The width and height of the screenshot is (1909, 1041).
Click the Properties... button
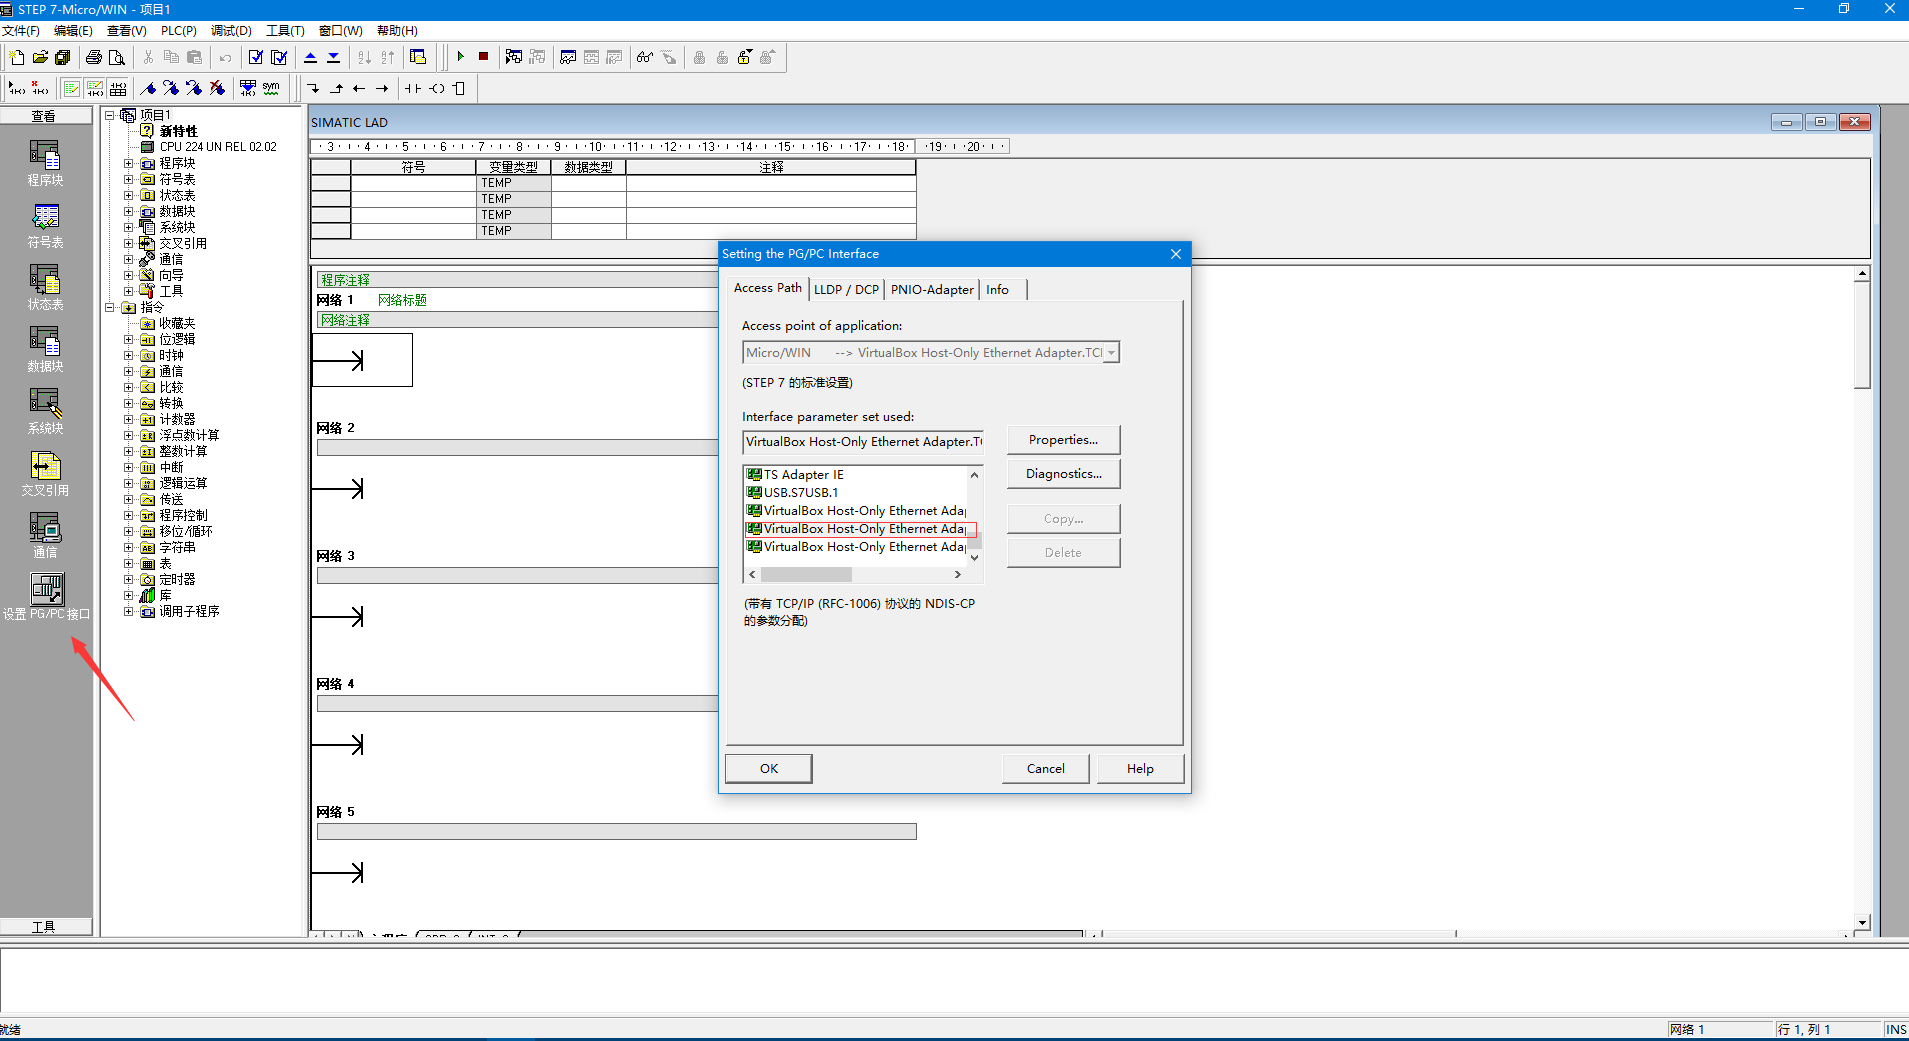pos(1063,440)
